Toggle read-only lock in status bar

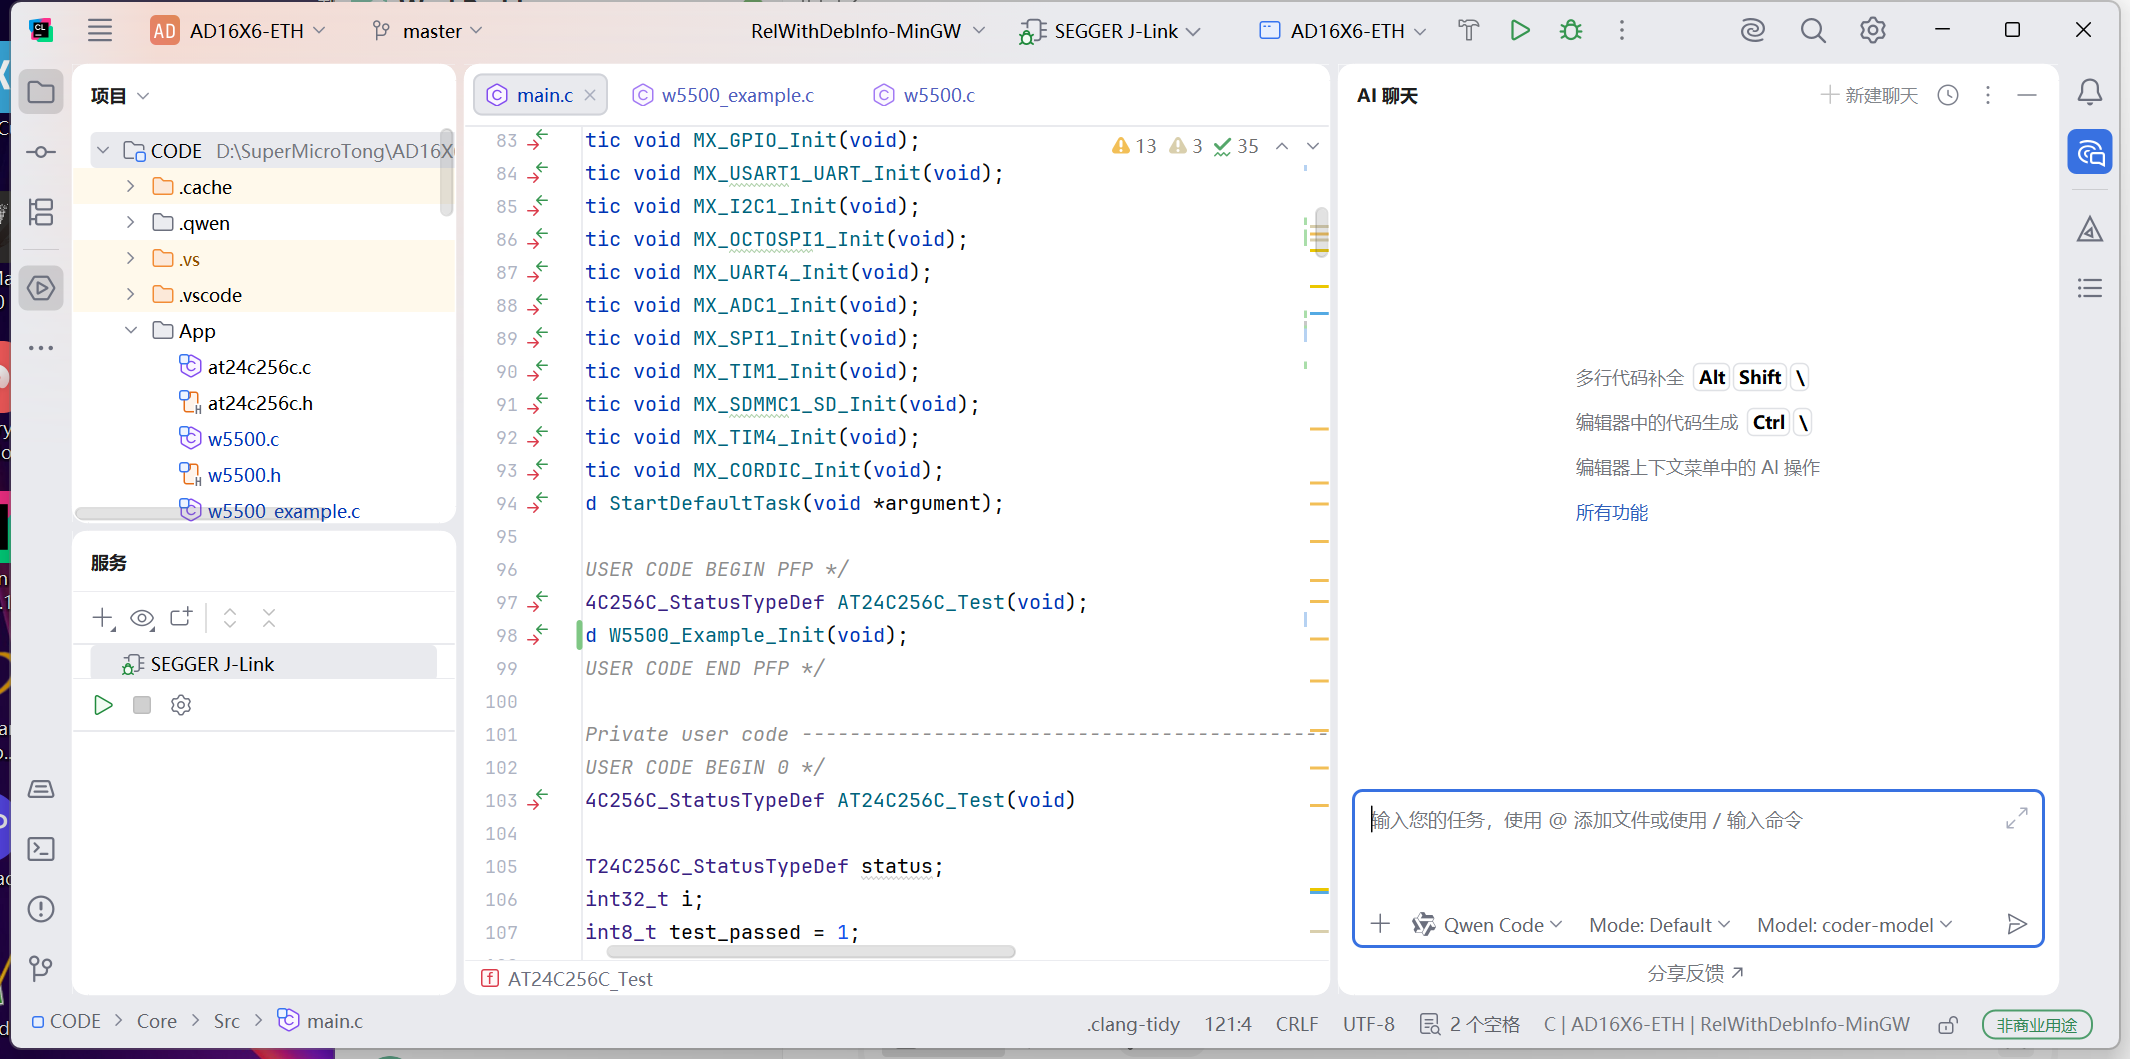(x=1947, y=1025)
